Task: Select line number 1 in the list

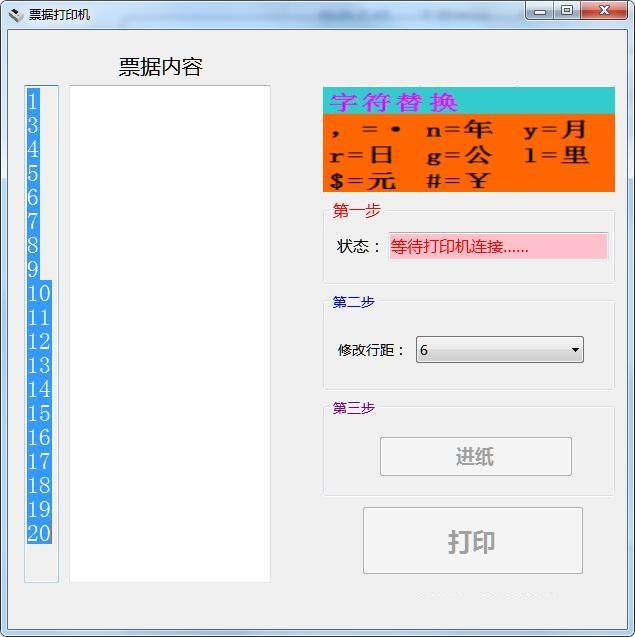Action: point(33,101)
